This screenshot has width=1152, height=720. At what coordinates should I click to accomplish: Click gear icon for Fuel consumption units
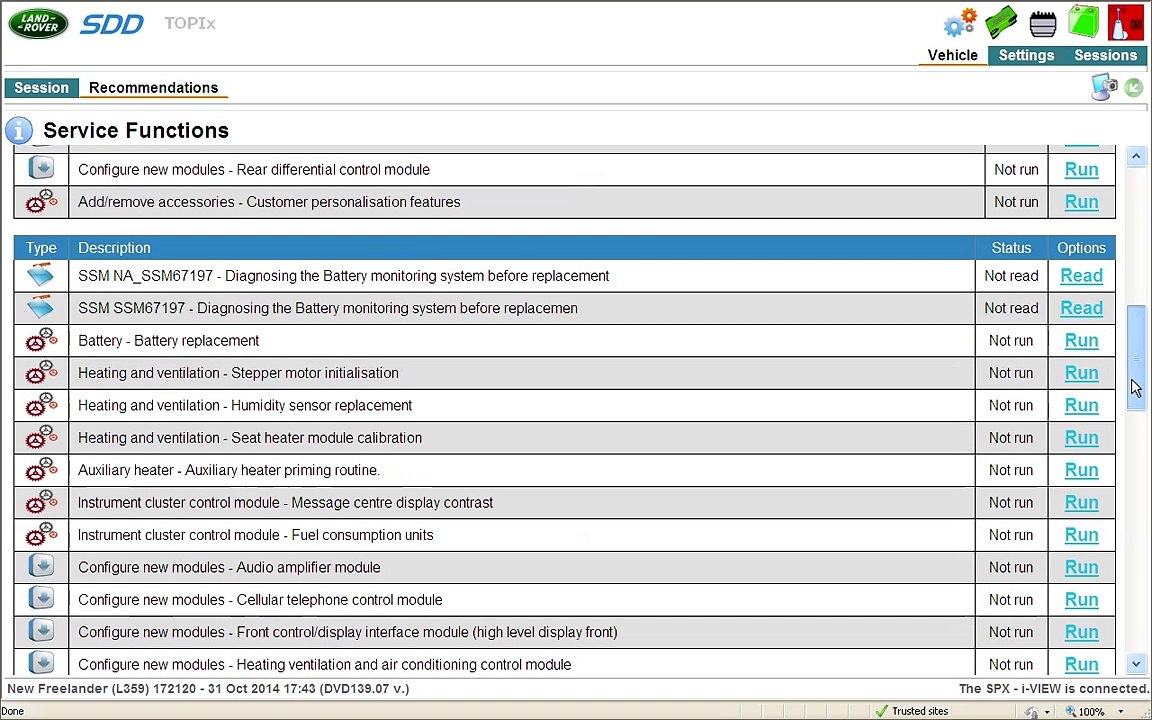coord(42,535)
